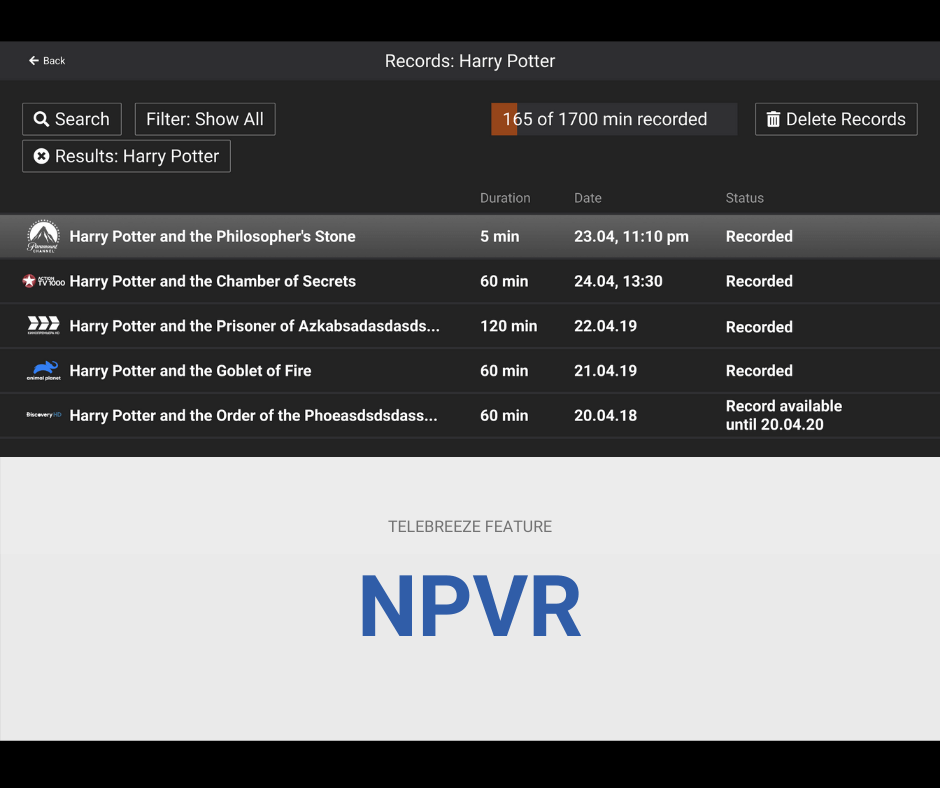
Task: Click the cinema channel logo beside Prisoner of Azkaban
Action: point(43,326)
